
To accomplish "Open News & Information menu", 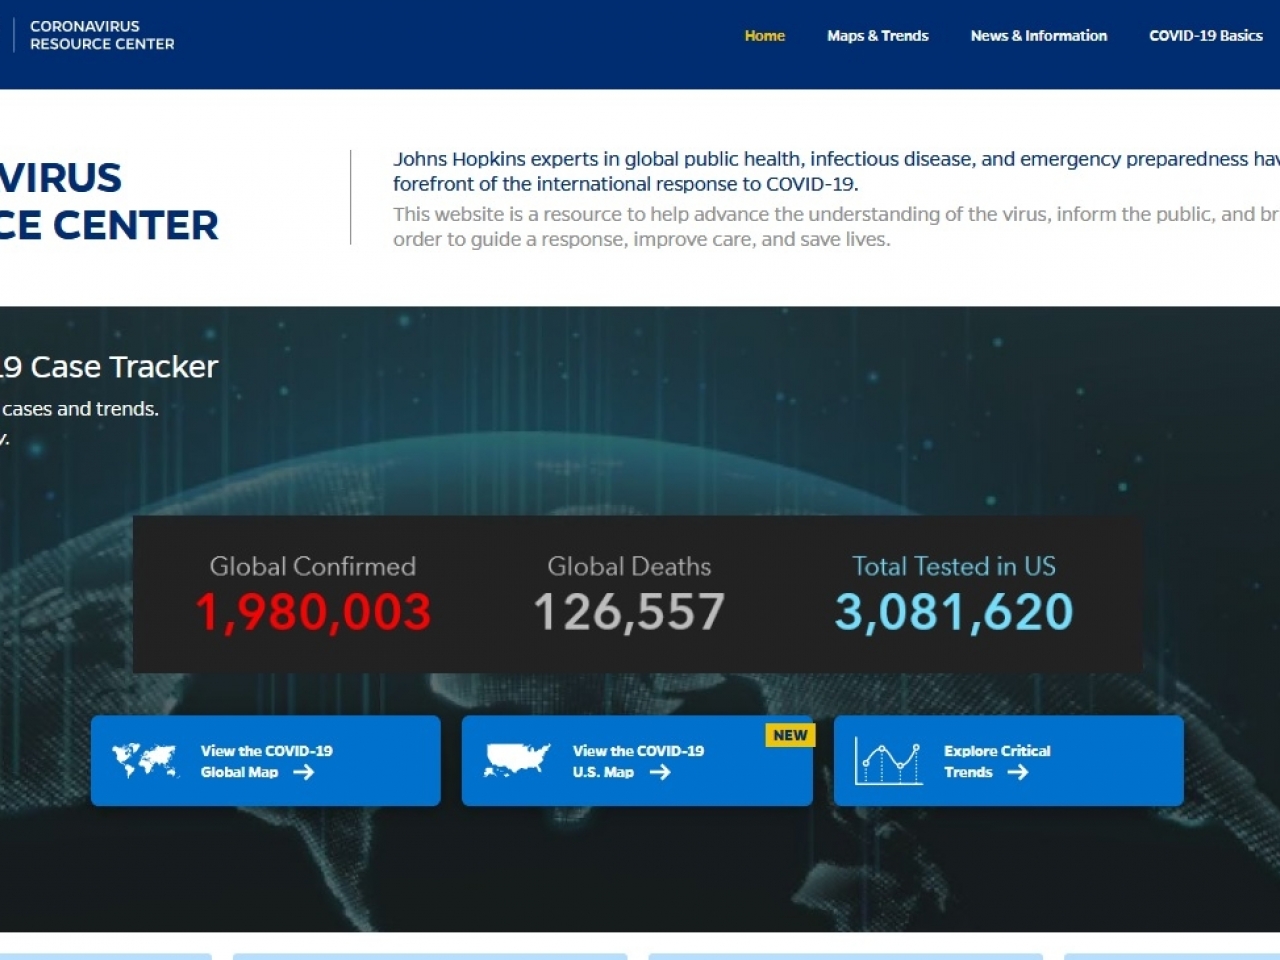I will click(1038, 36).
